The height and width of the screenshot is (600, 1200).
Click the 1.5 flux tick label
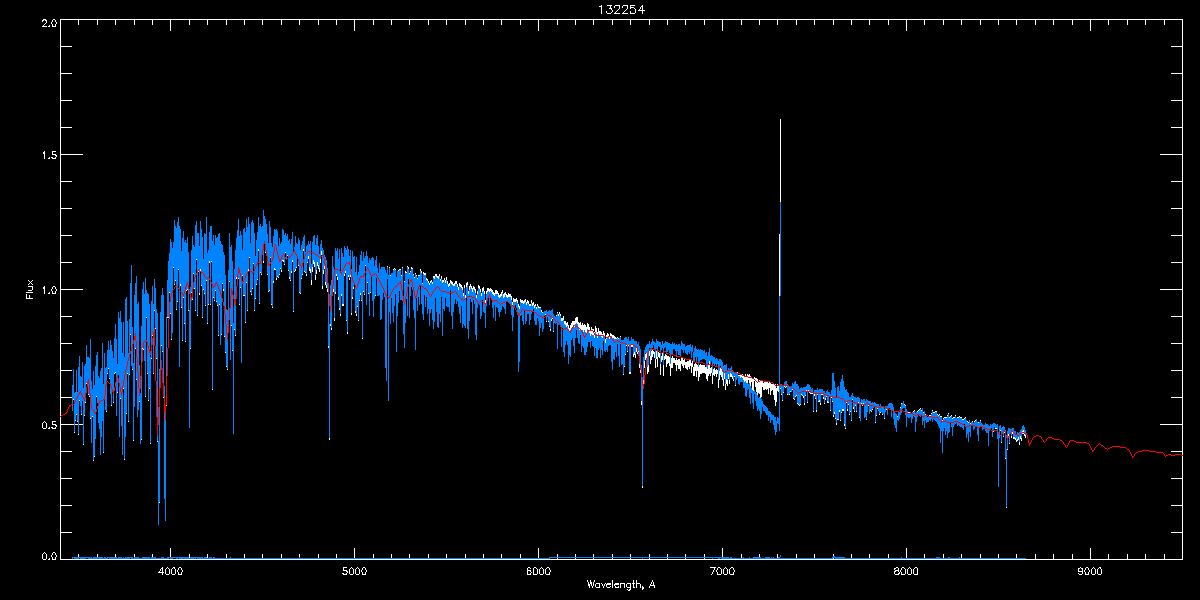coord(49,156)
